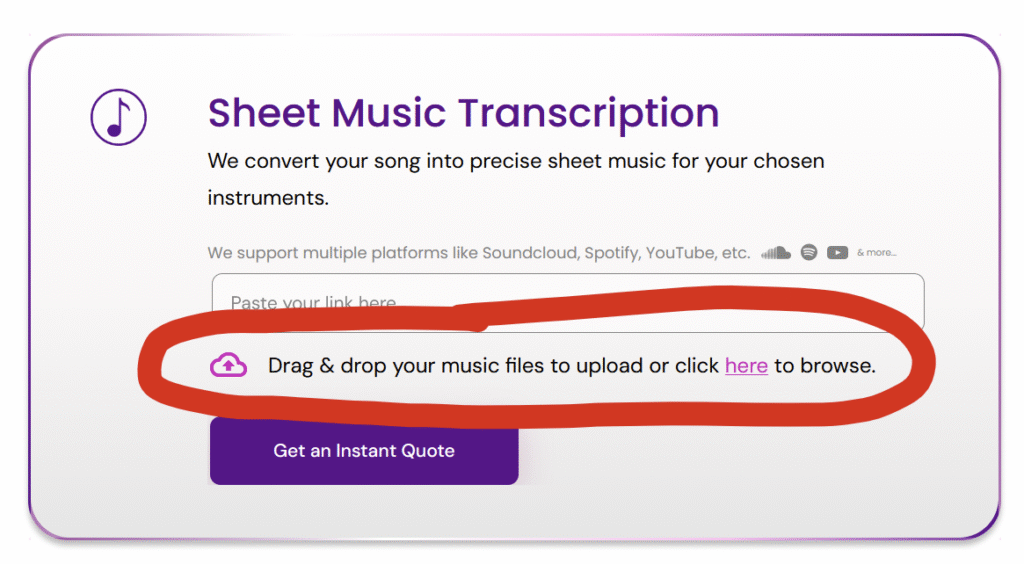This screenshot has width=1024, height=564.
Task: Click the words "to browse." after the link
Action: tap(824, 366)
